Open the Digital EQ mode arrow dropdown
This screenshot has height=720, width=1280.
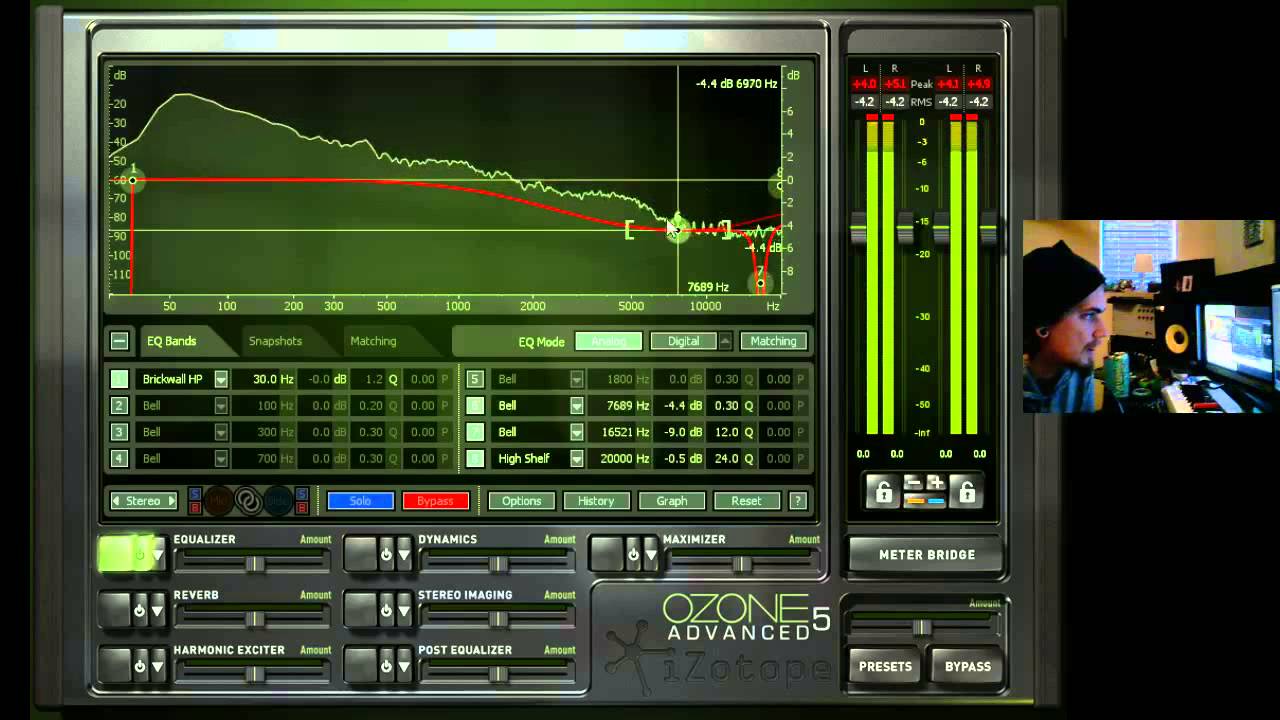pyautogui.click(x=725, y=341)
